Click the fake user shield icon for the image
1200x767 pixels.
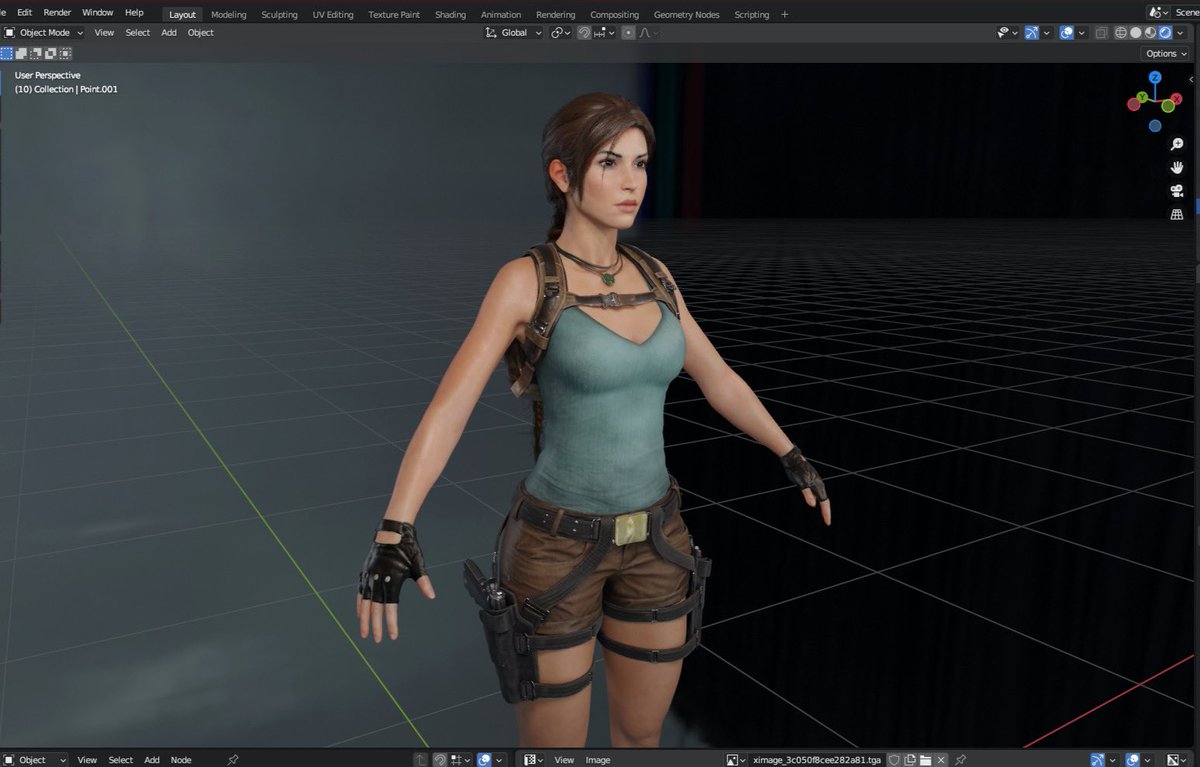(x=894, y=760)
